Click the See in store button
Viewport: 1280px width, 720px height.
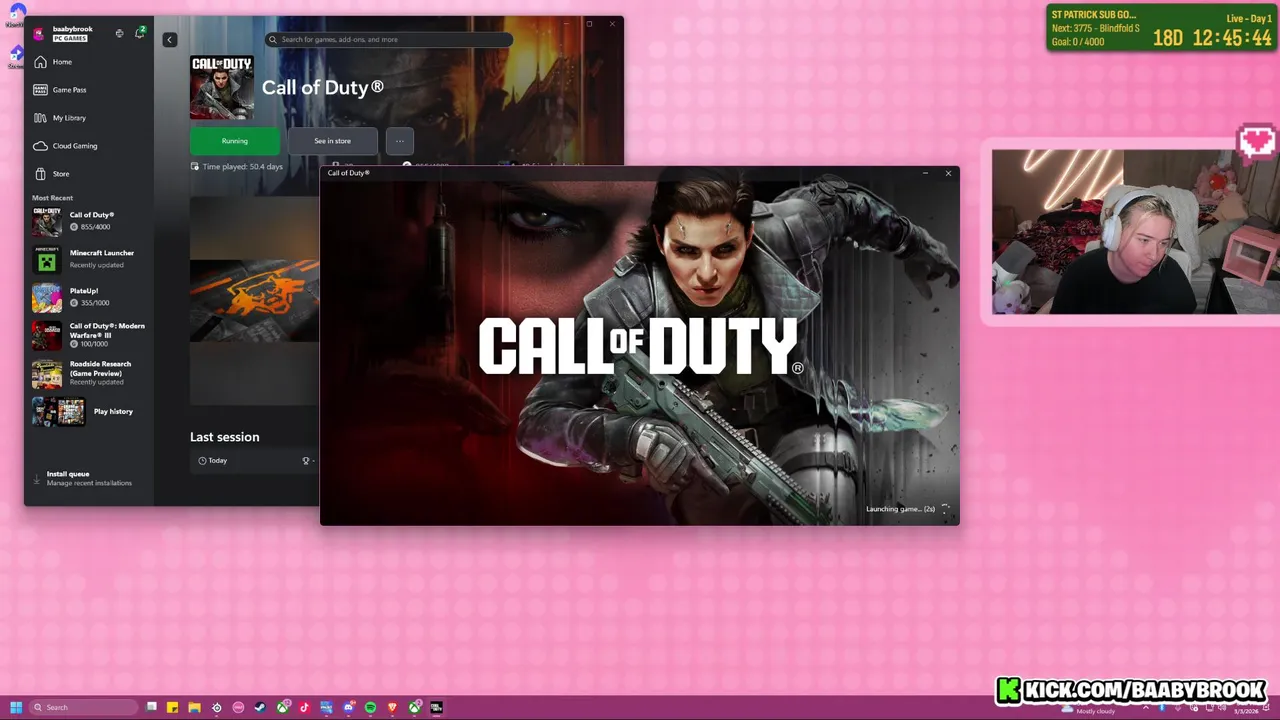[x=333, y=141]
